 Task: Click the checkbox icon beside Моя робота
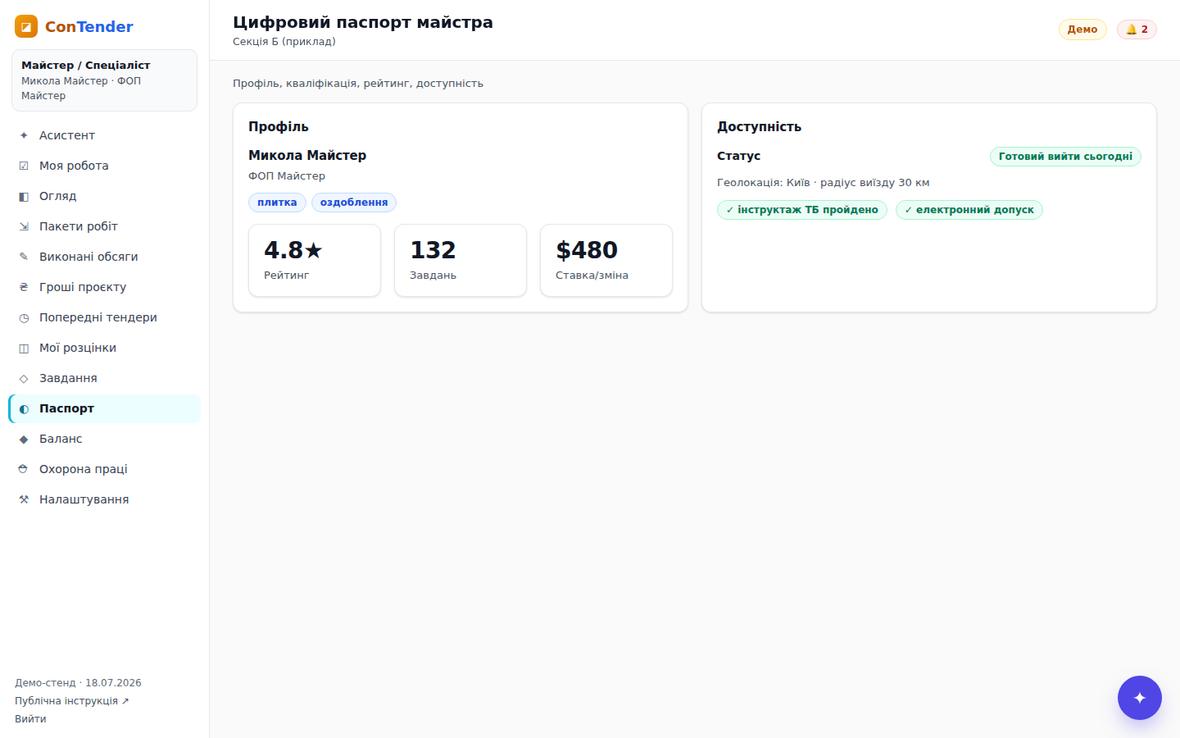pos(24,166)
